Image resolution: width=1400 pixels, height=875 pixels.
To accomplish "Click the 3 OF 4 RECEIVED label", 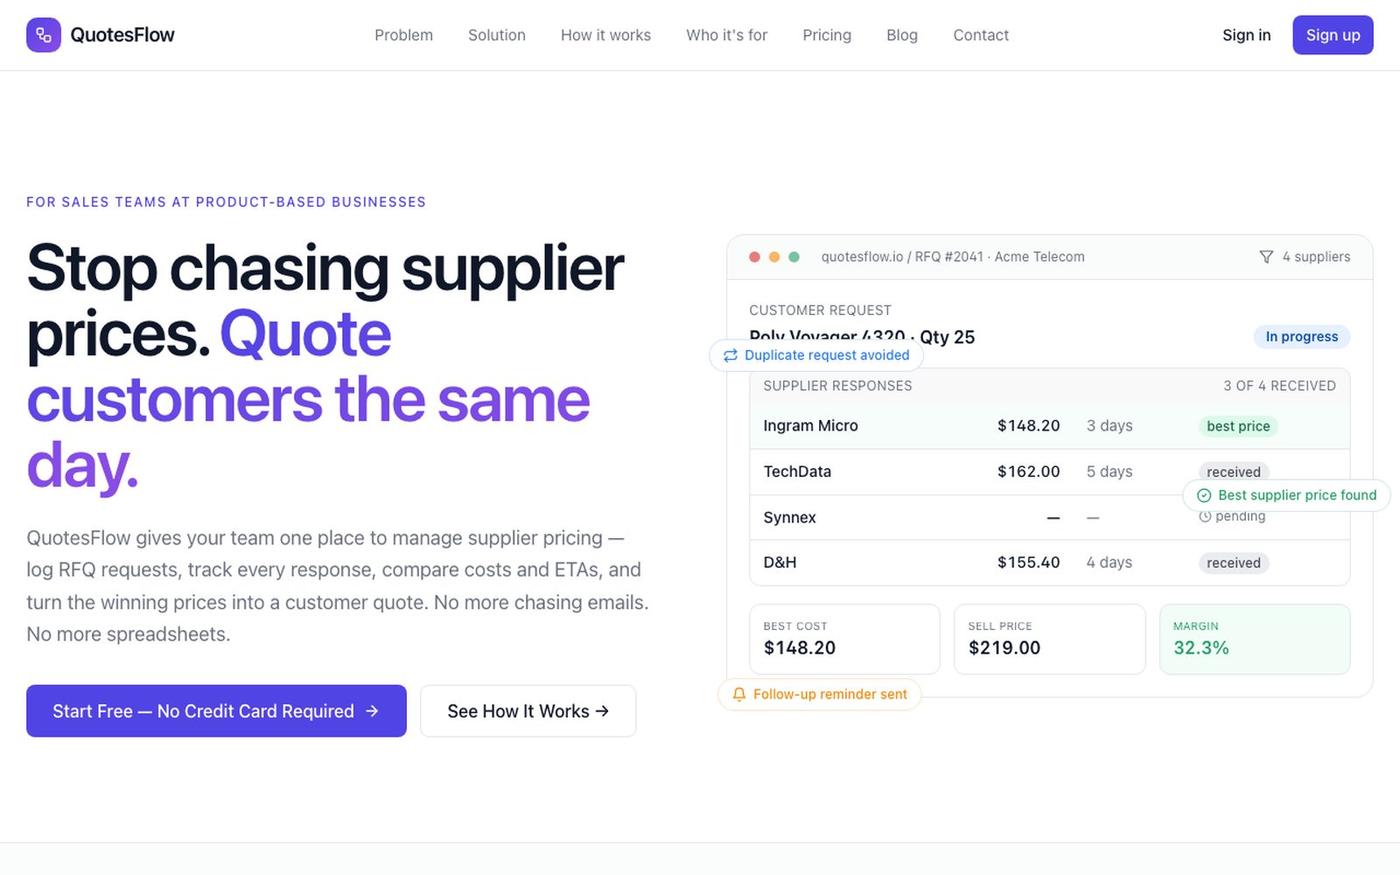I will coord(1279,386).
